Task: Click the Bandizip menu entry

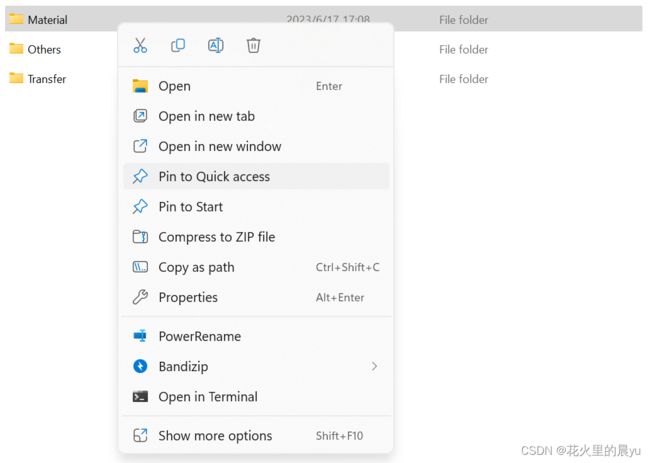Action: [256, 366]
